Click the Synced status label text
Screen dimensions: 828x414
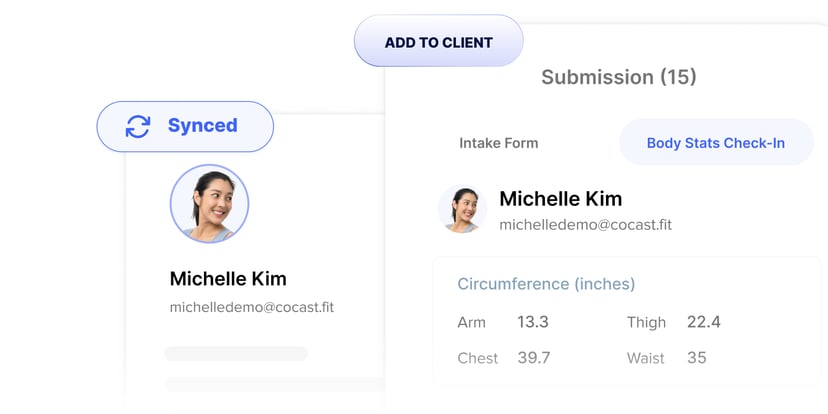pyautogui.click(x=202, y=126)
